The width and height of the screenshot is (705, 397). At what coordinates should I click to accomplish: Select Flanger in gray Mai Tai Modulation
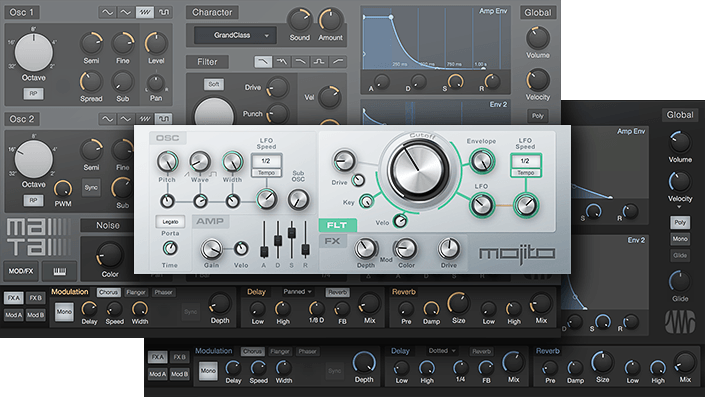pyautogui.click(x=136, y=292)
